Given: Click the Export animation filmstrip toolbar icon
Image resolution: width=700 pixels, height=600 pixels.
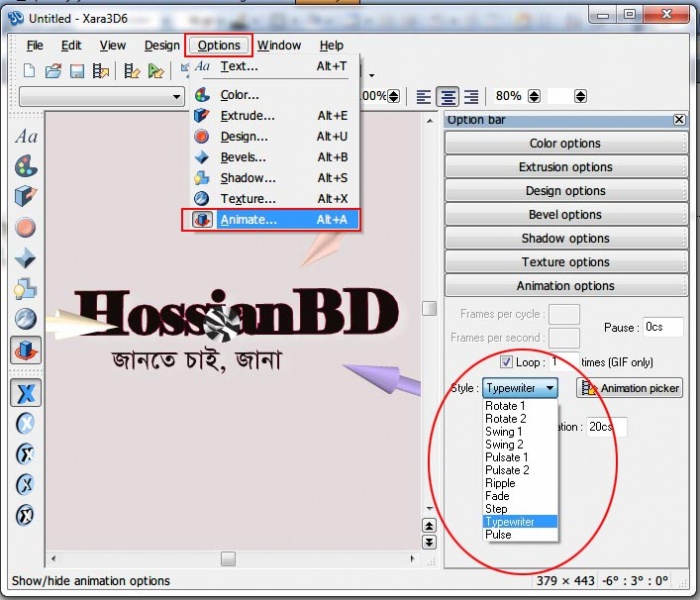Looking at the screenshot, I should click(x=101, y=71).
